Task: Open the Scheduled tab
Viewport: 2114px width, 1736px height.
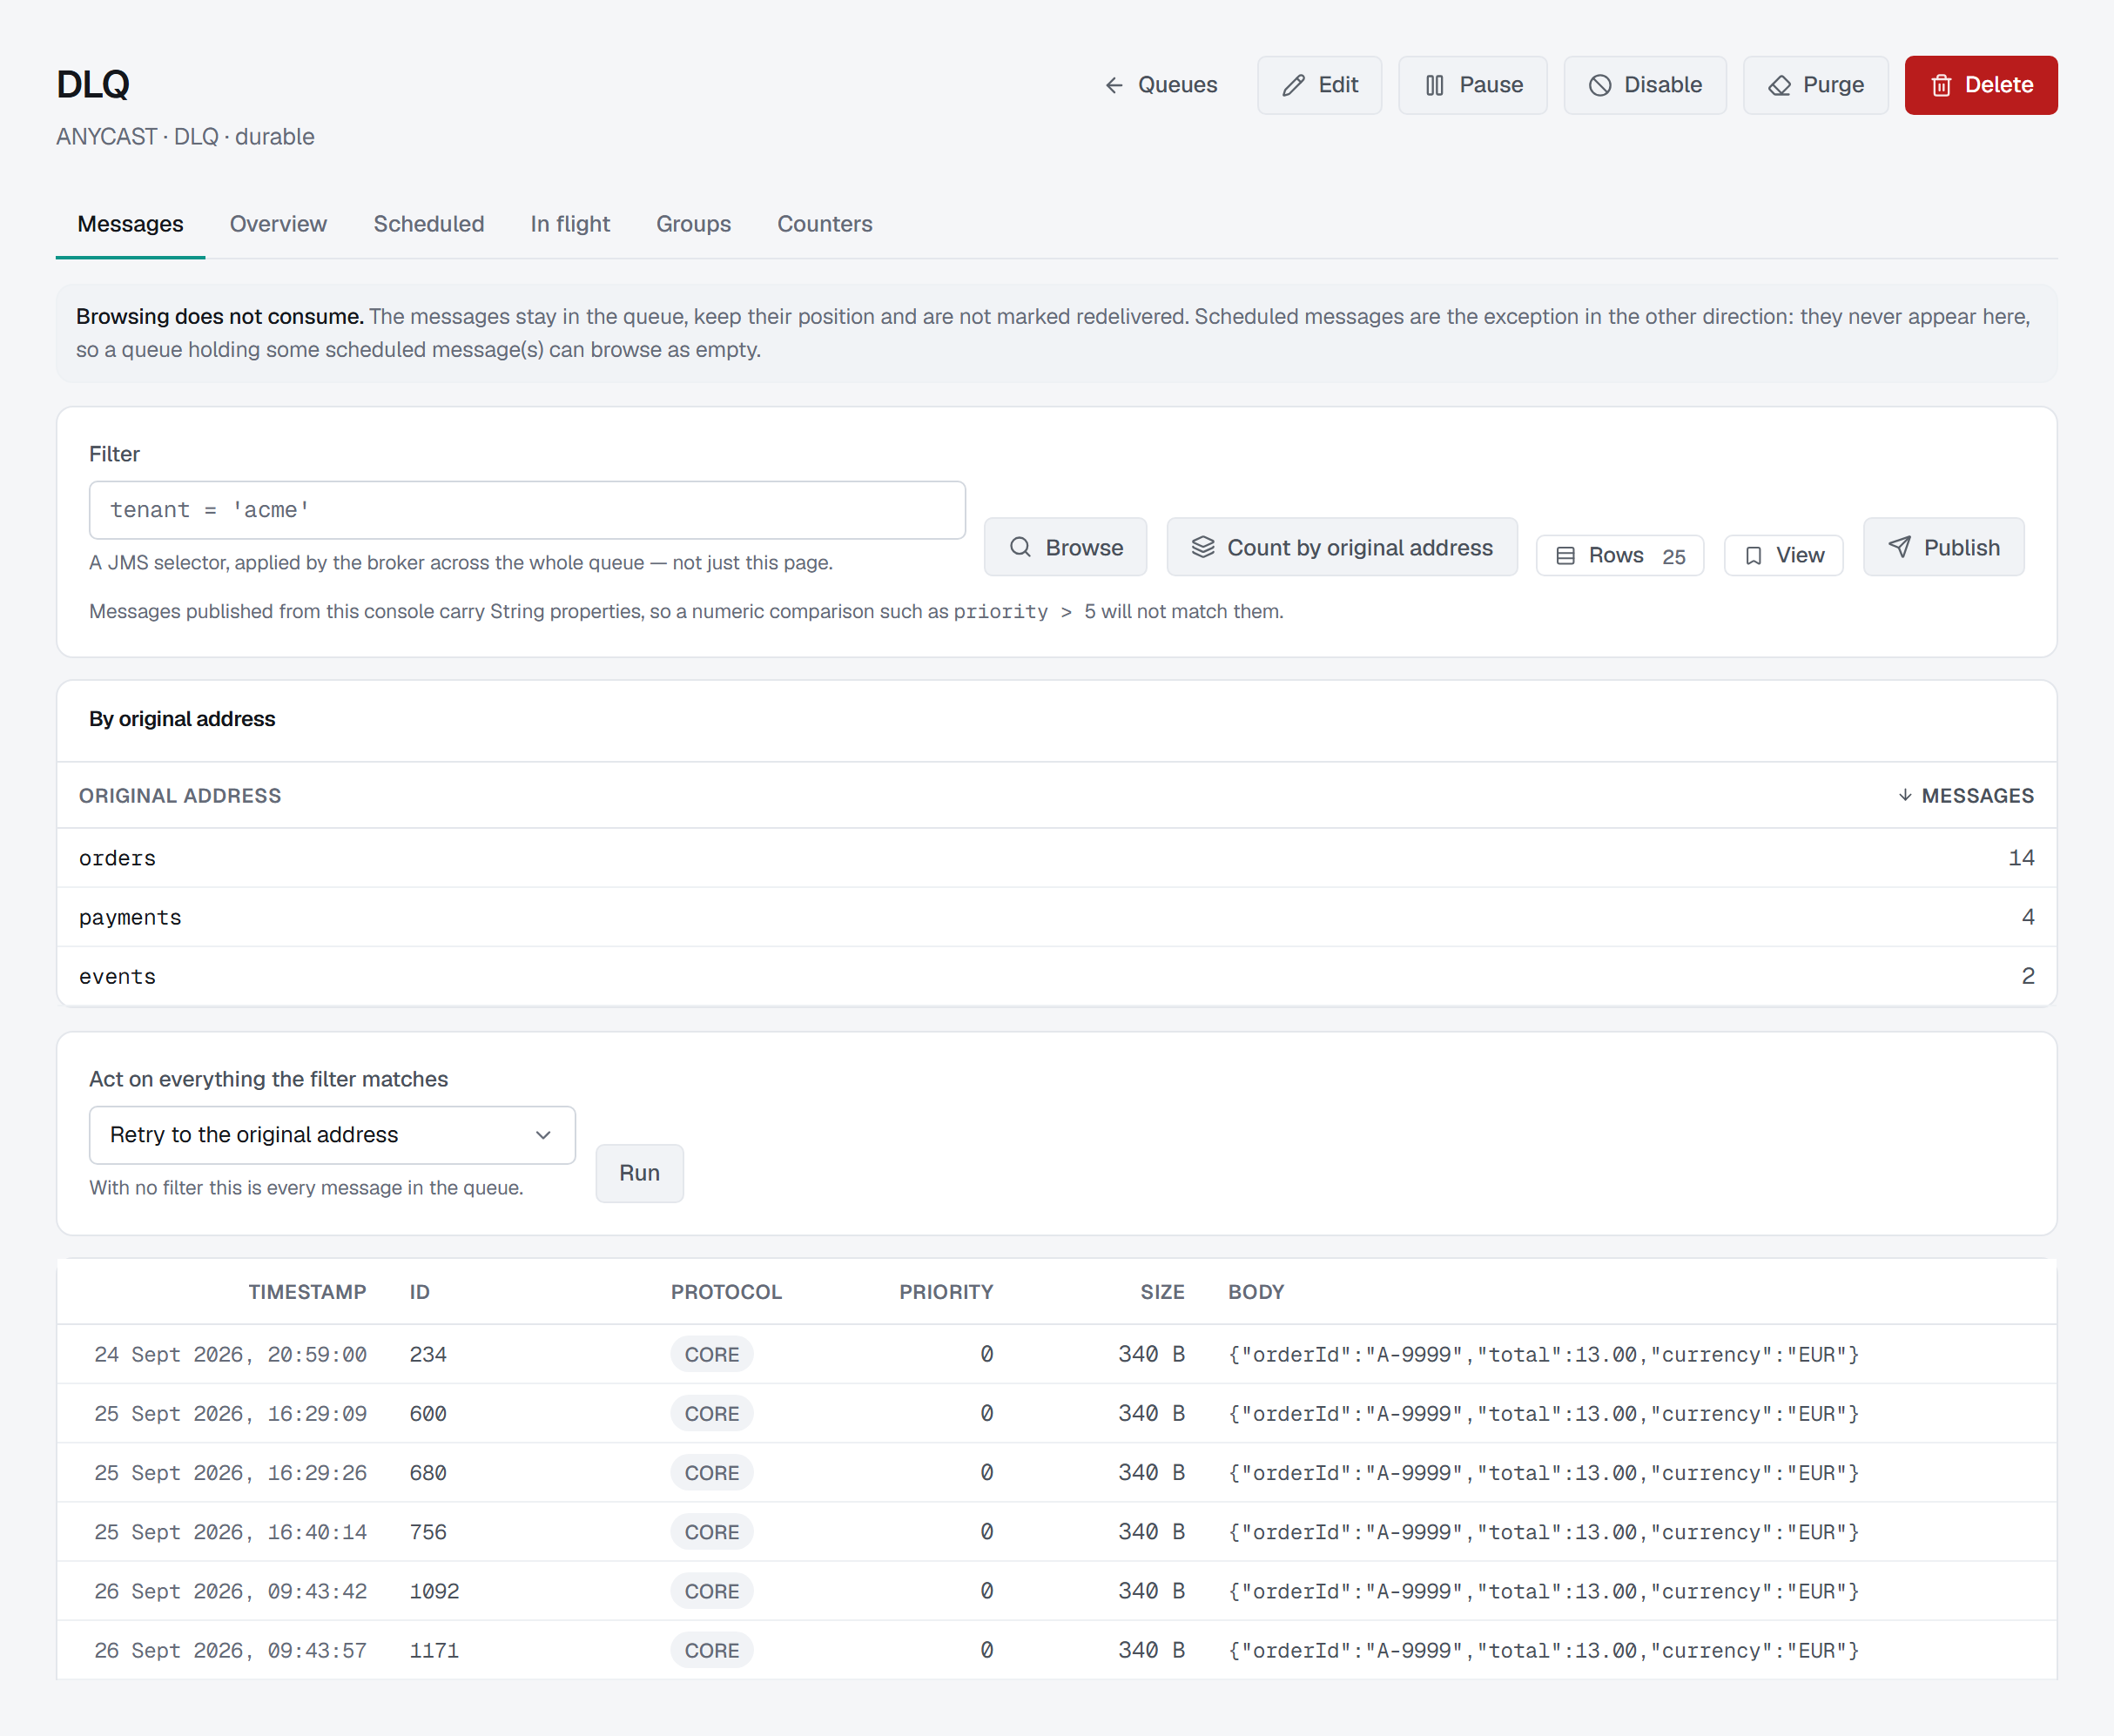Action: [x=428, y=224]
